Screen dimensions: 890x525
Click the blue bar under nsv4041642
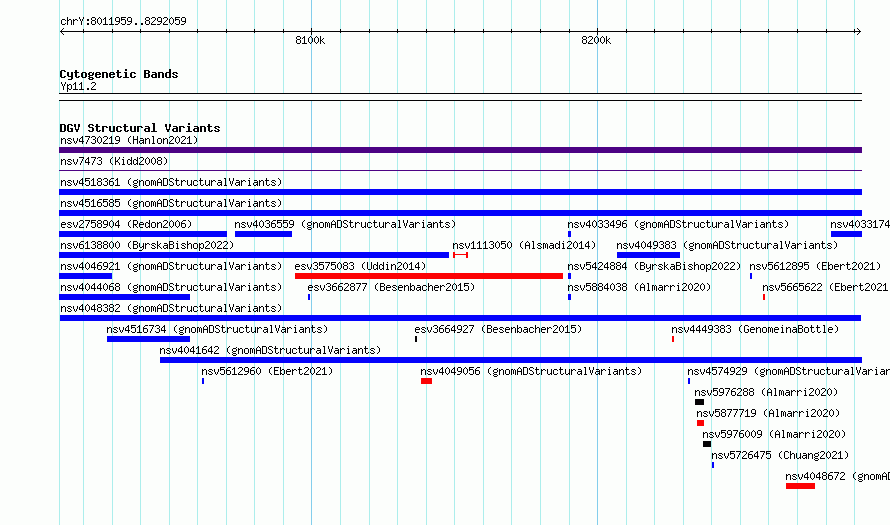pos(511,360)
